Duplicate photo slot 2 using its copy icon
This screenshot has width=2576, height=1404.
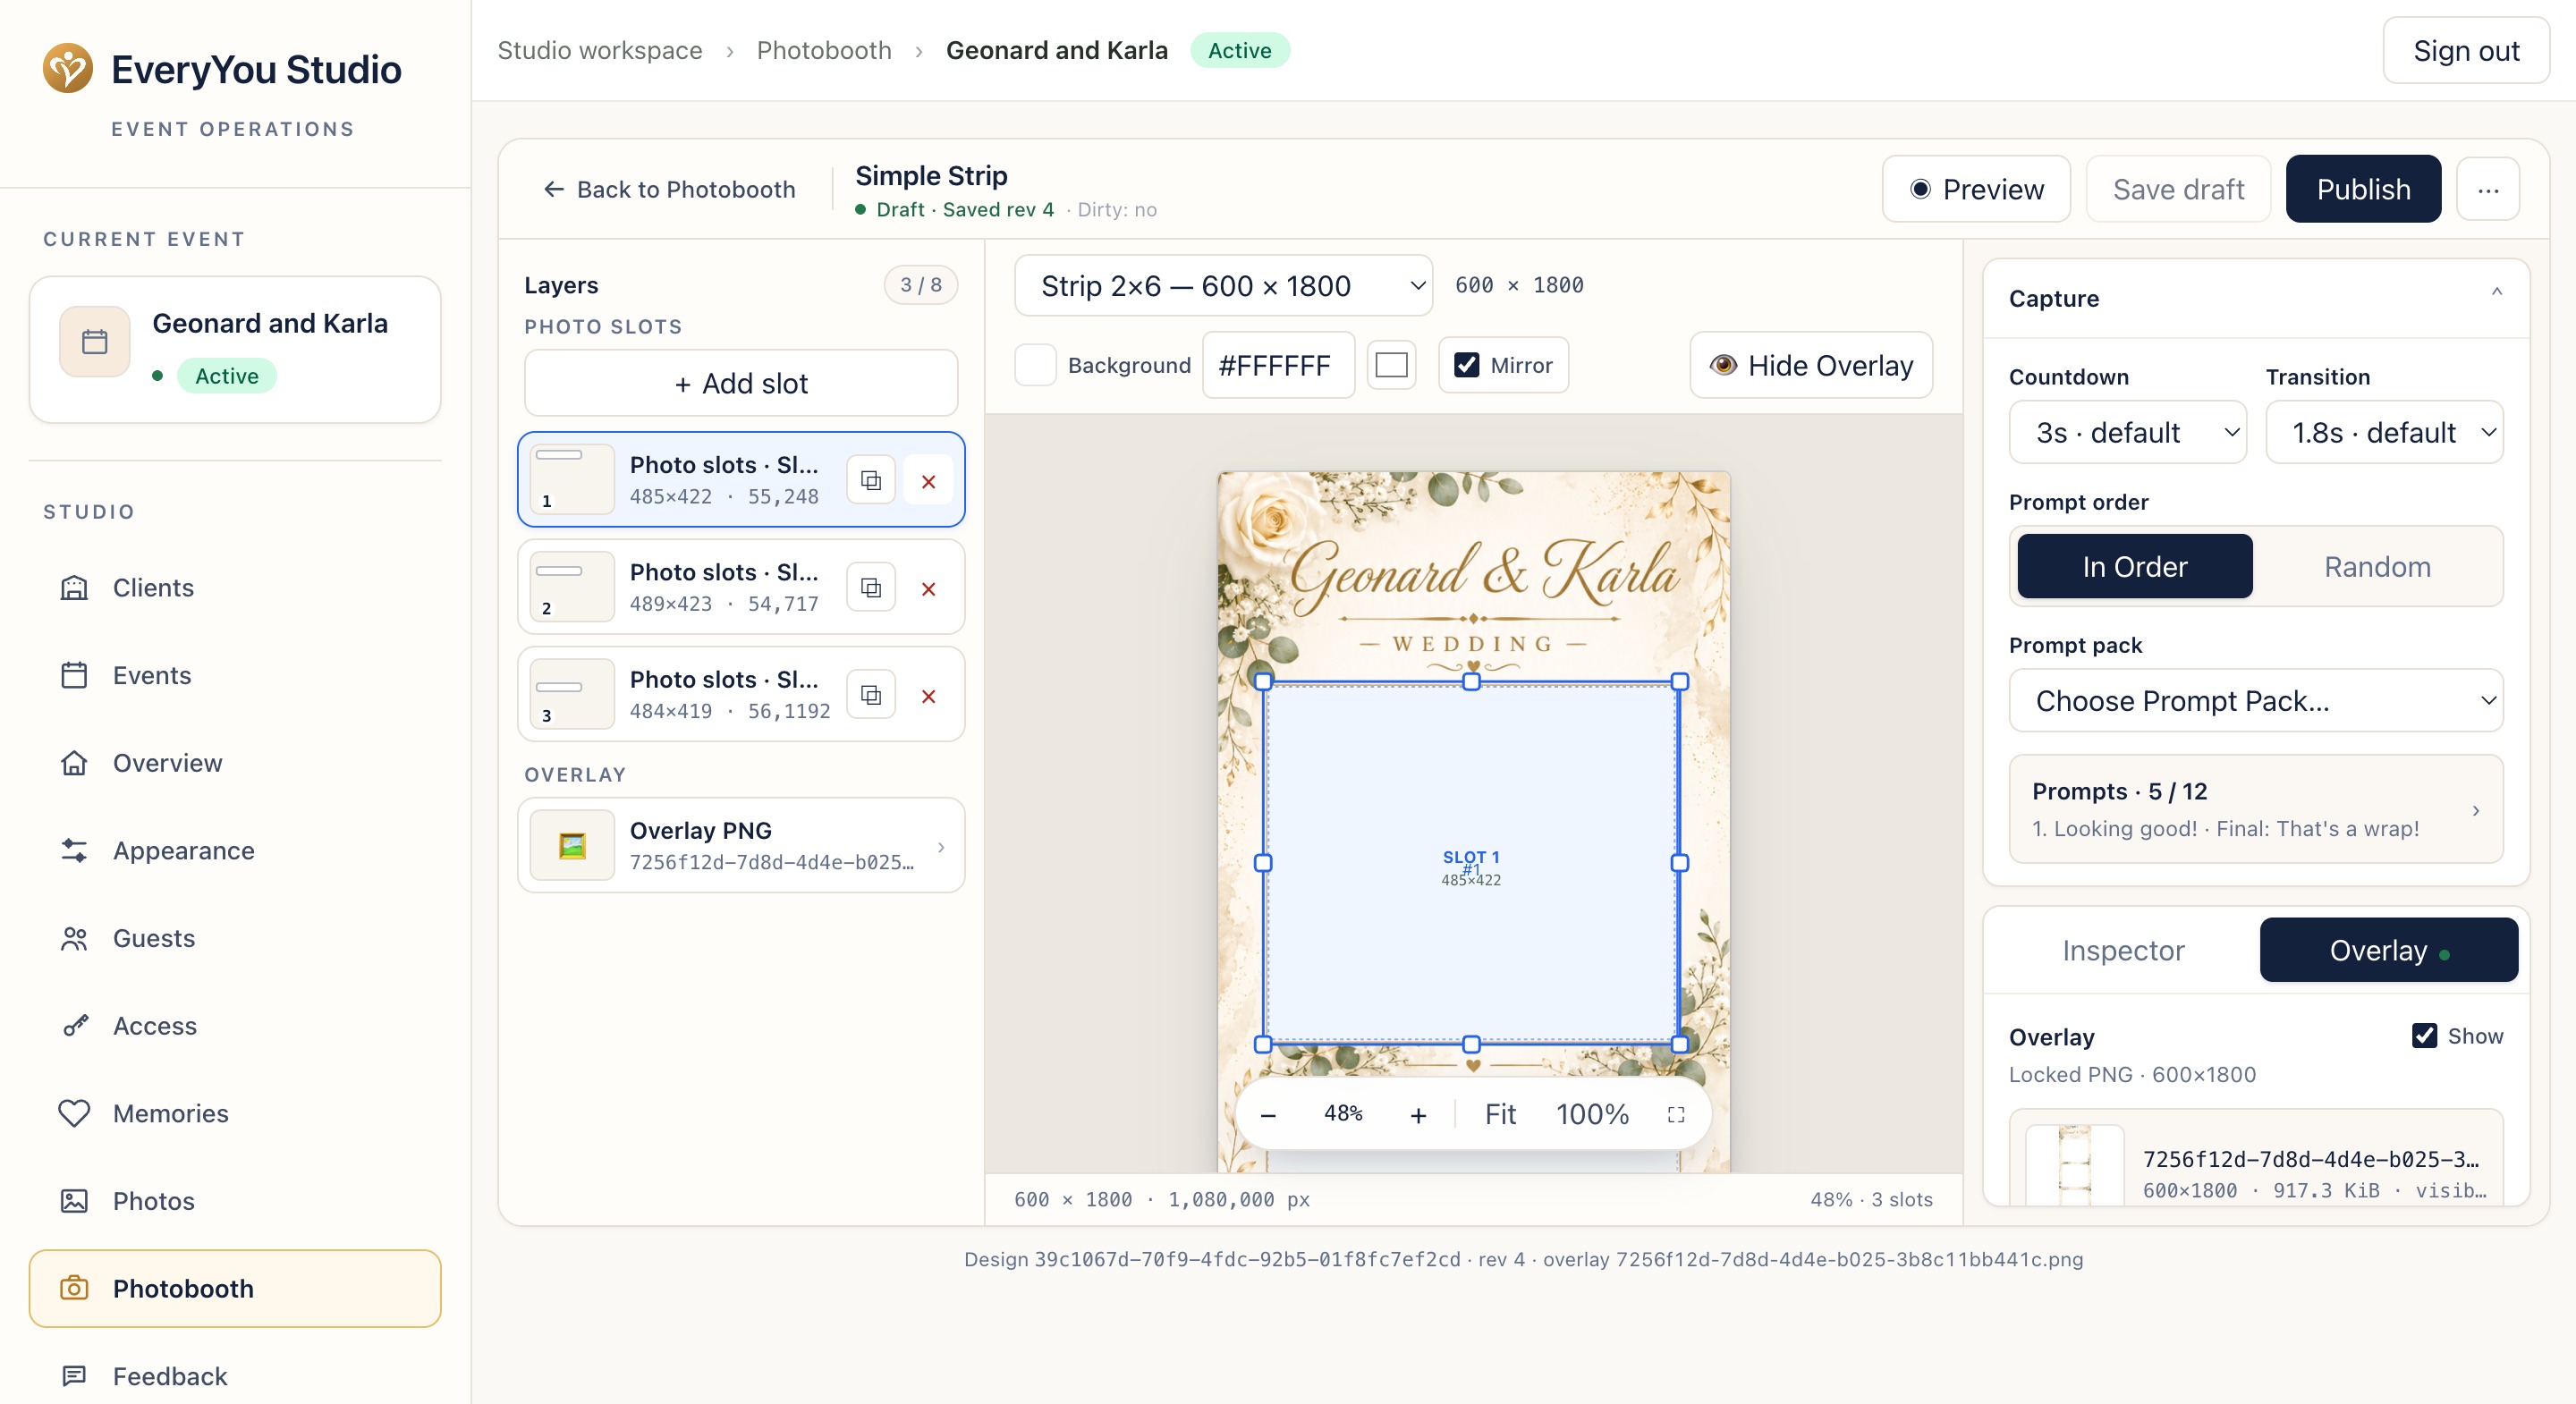(x=871, y=588)
